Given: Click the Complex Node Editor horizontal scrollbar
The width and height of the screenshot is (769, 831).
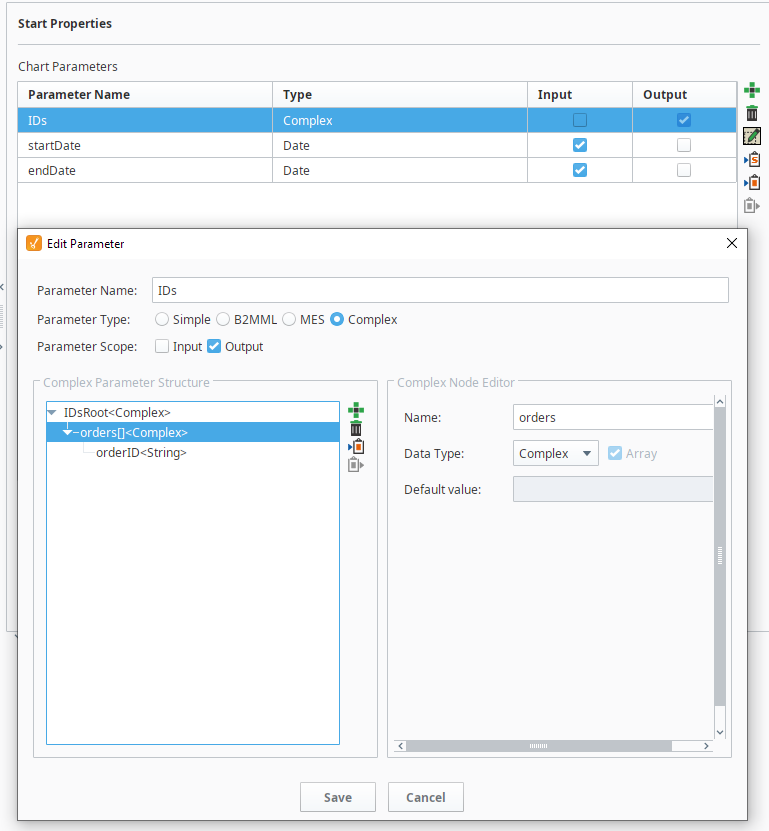Looking at the screenshot, I should point(538,746).
